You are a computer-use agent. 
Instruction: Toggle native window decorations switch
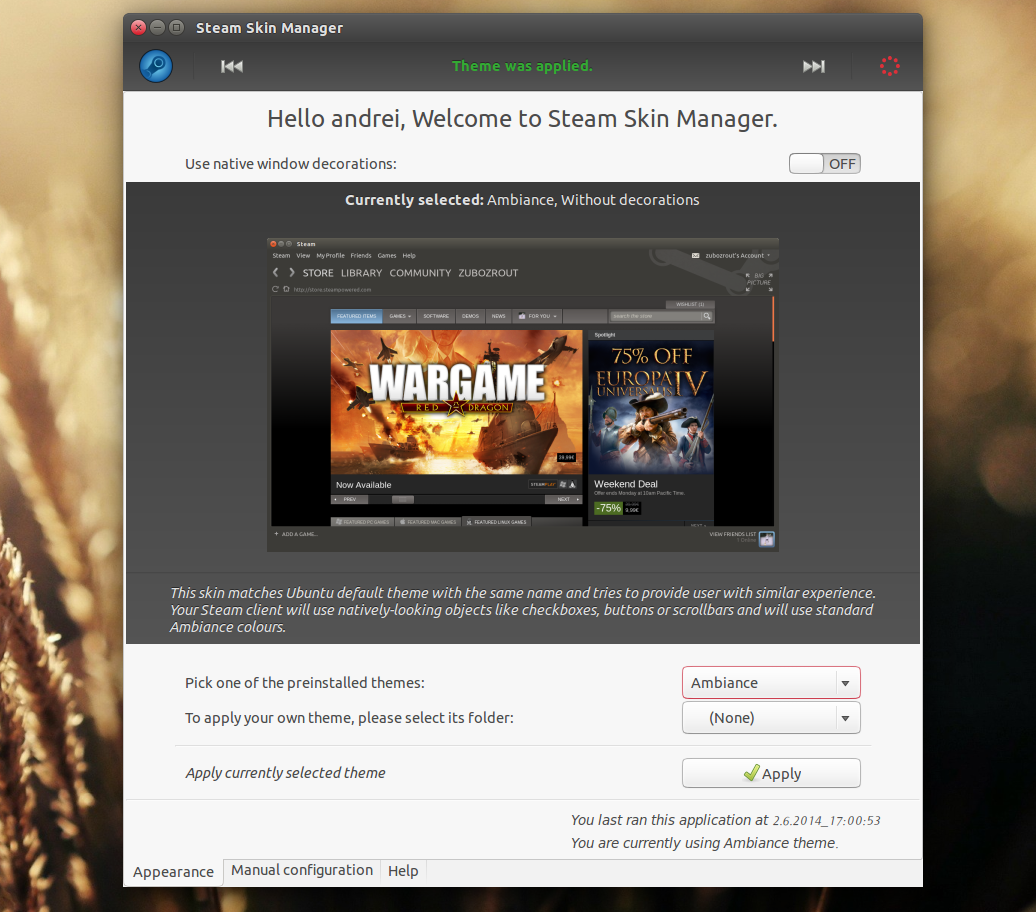[825, 164]
